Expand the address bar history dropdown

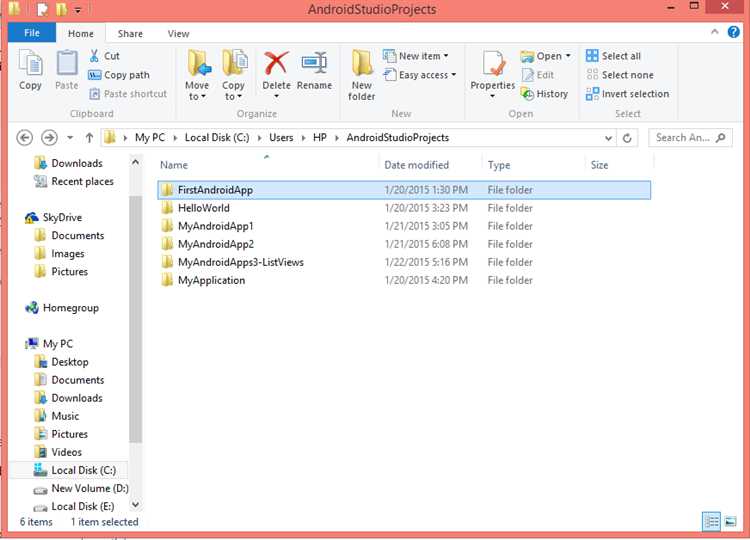608,138
